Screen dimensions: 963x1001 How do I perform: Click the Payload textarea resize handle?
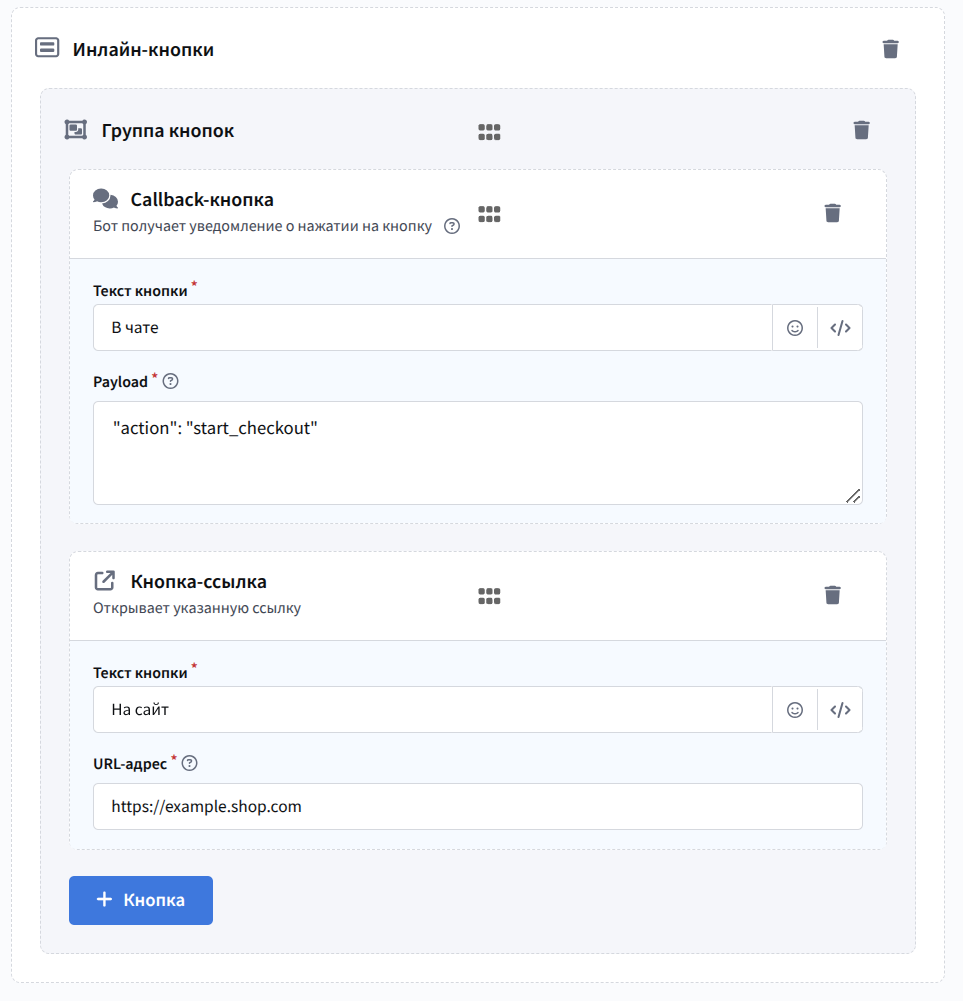tap(853, 496)
